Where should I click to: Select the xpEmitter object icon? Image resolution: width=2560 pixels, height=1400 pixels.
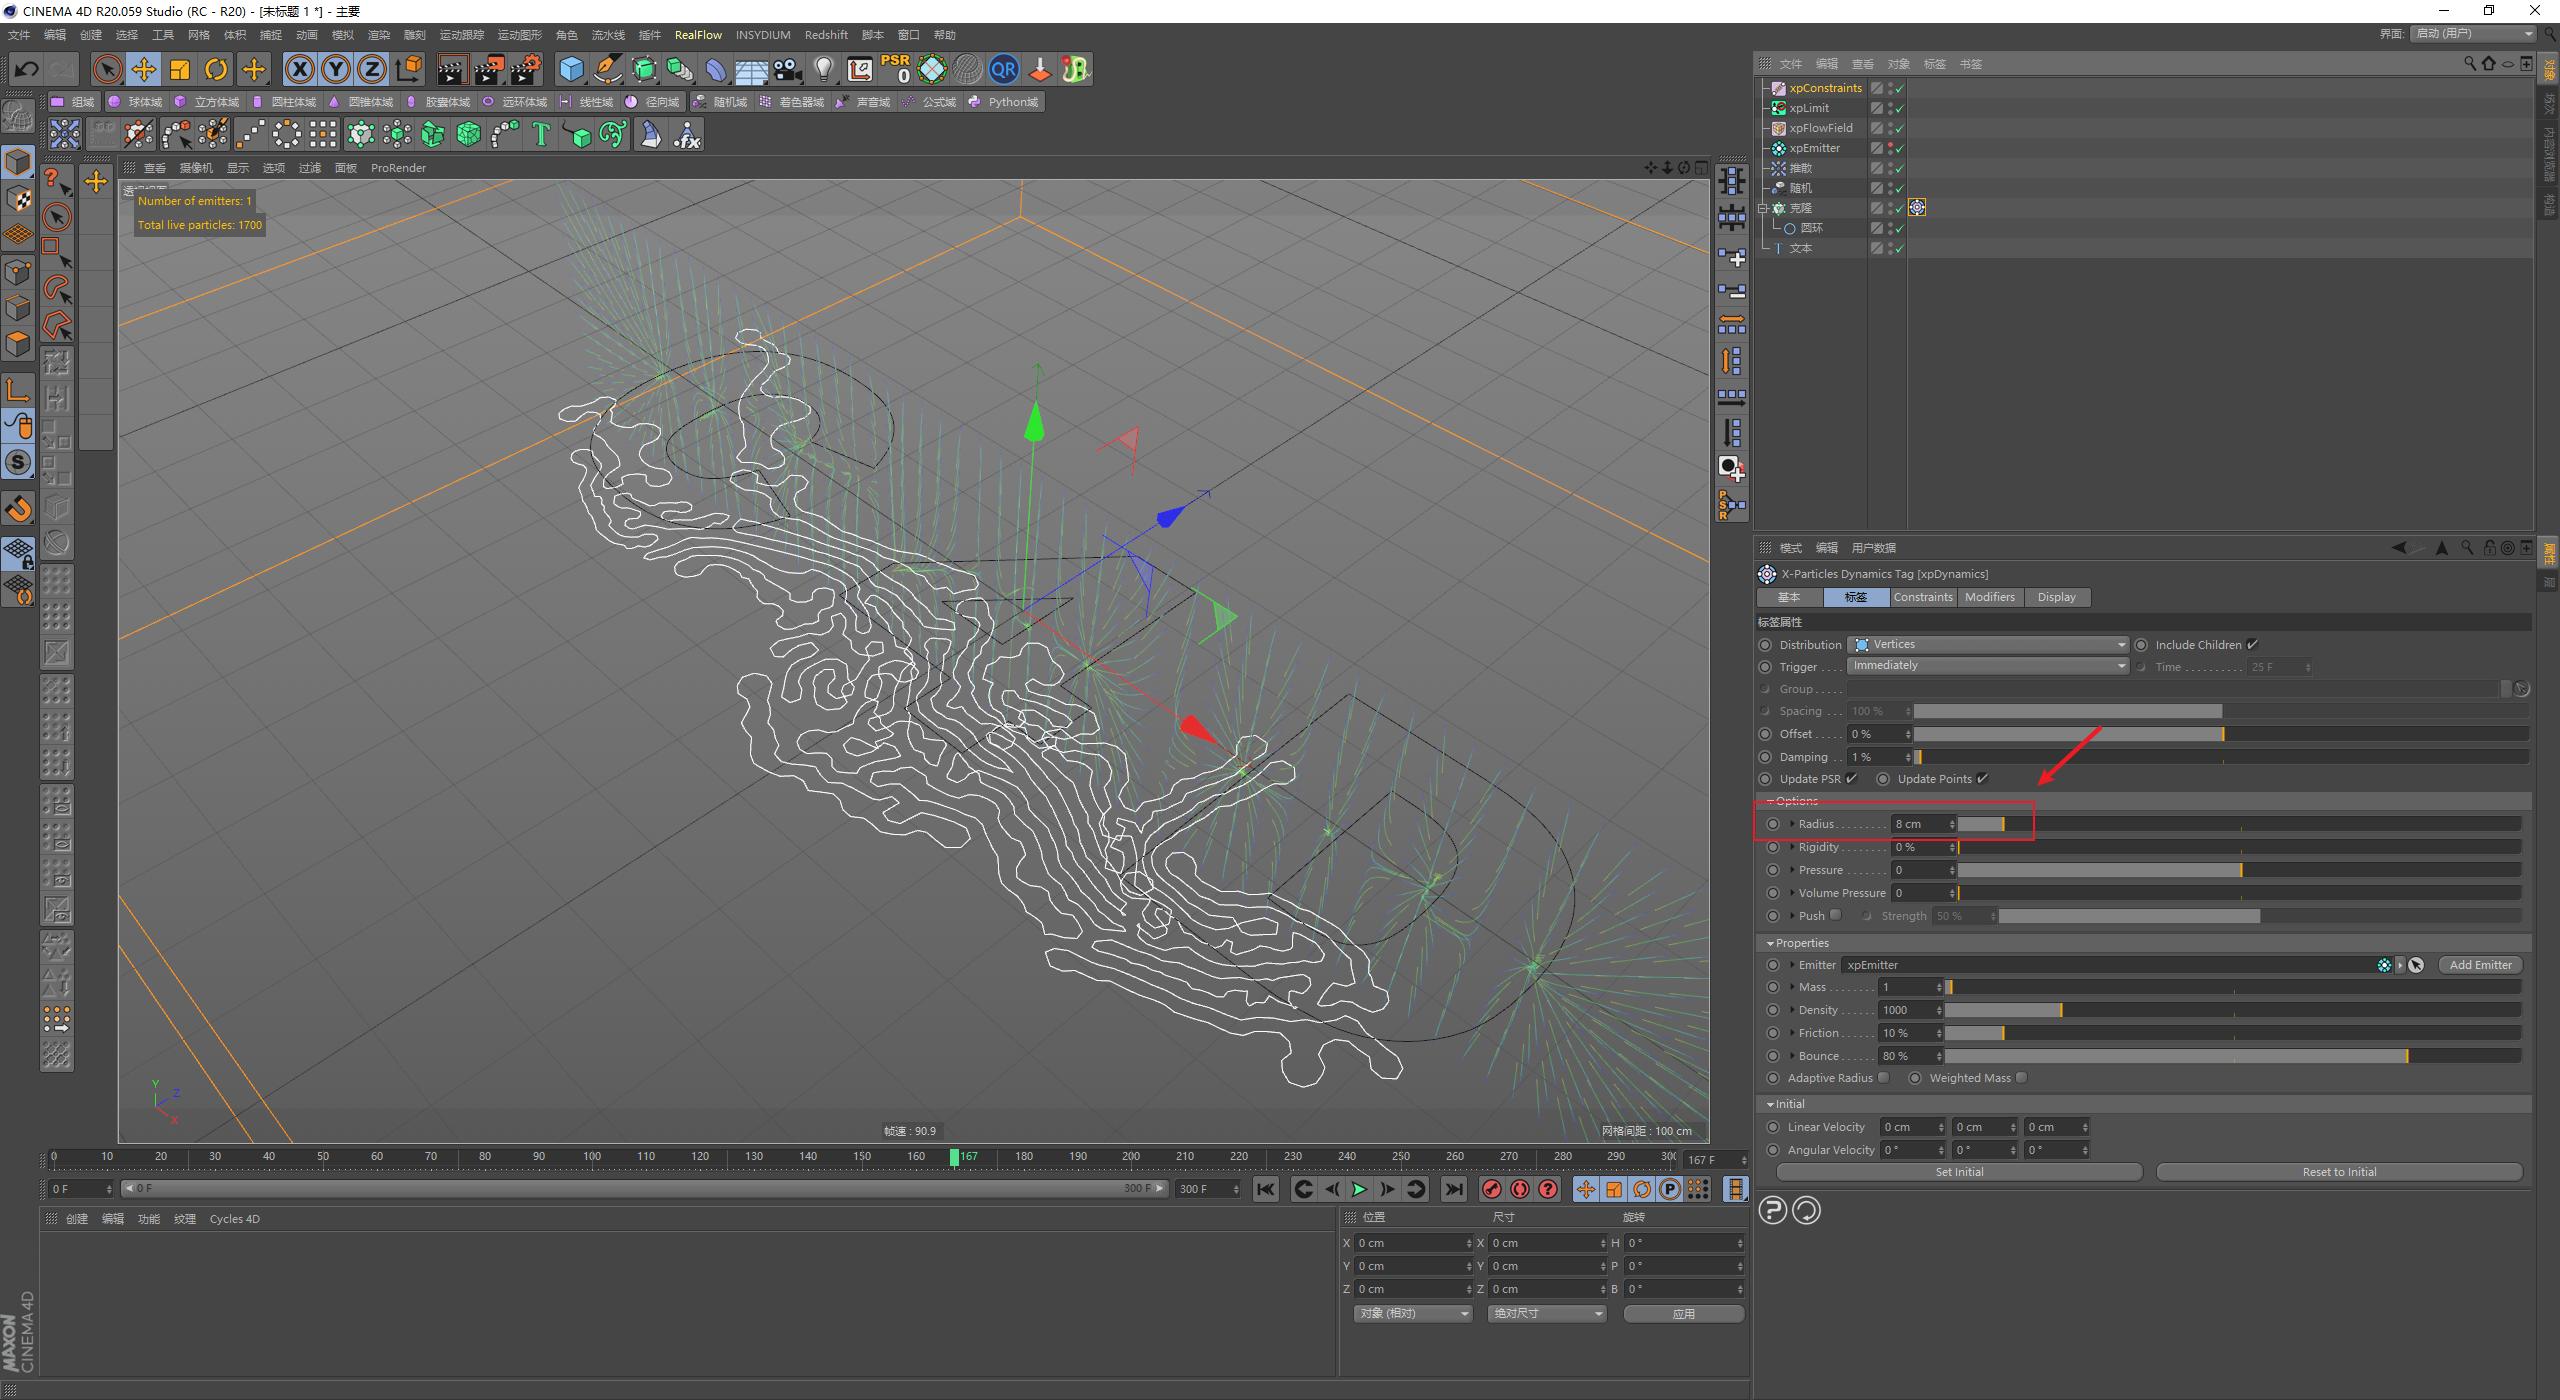(1779, 148)
